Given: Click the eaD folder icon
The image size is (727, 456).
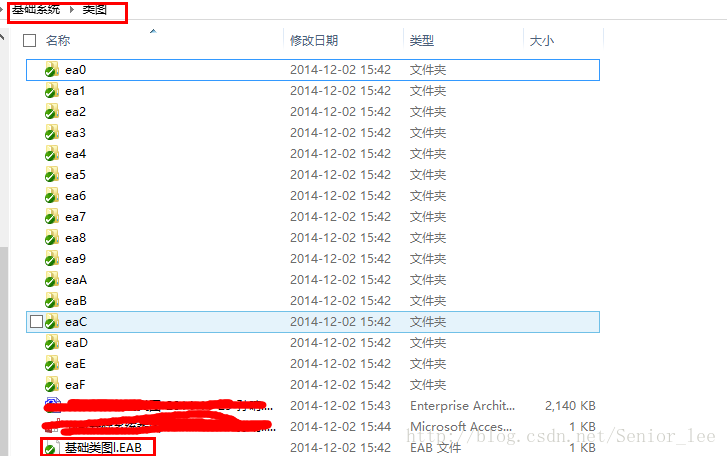Looking at the screenshot, I should click(51, 343).
